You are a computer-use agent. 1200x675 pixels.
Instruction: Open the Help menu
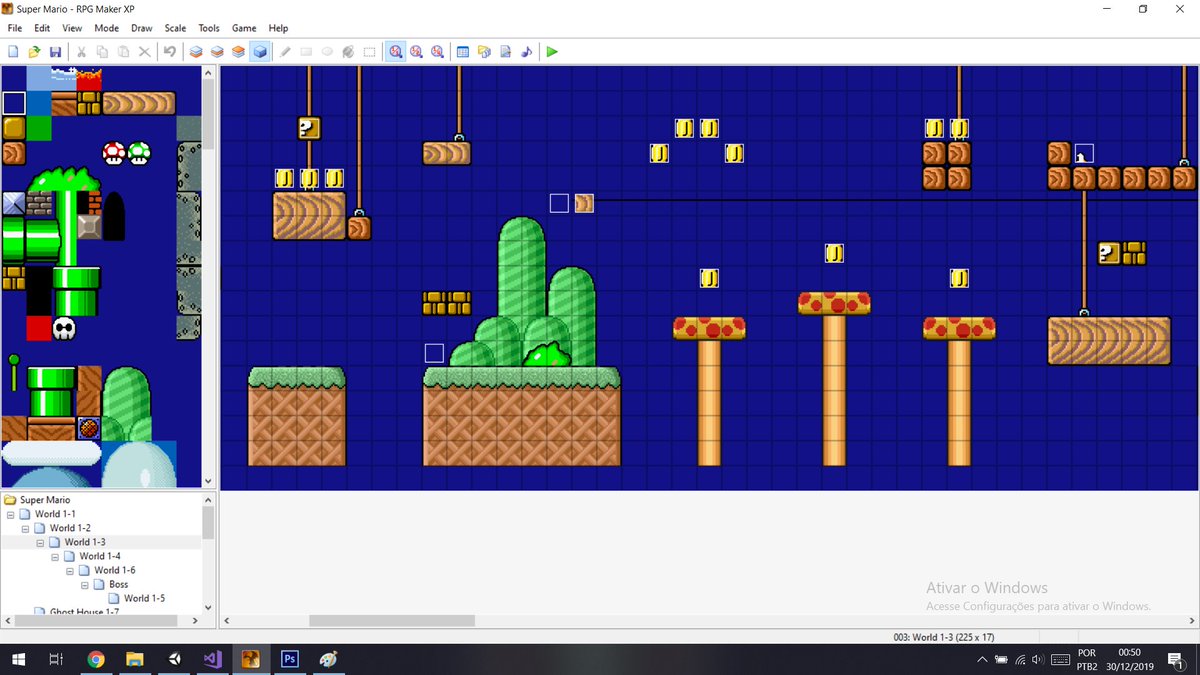[x=278, y=28]
